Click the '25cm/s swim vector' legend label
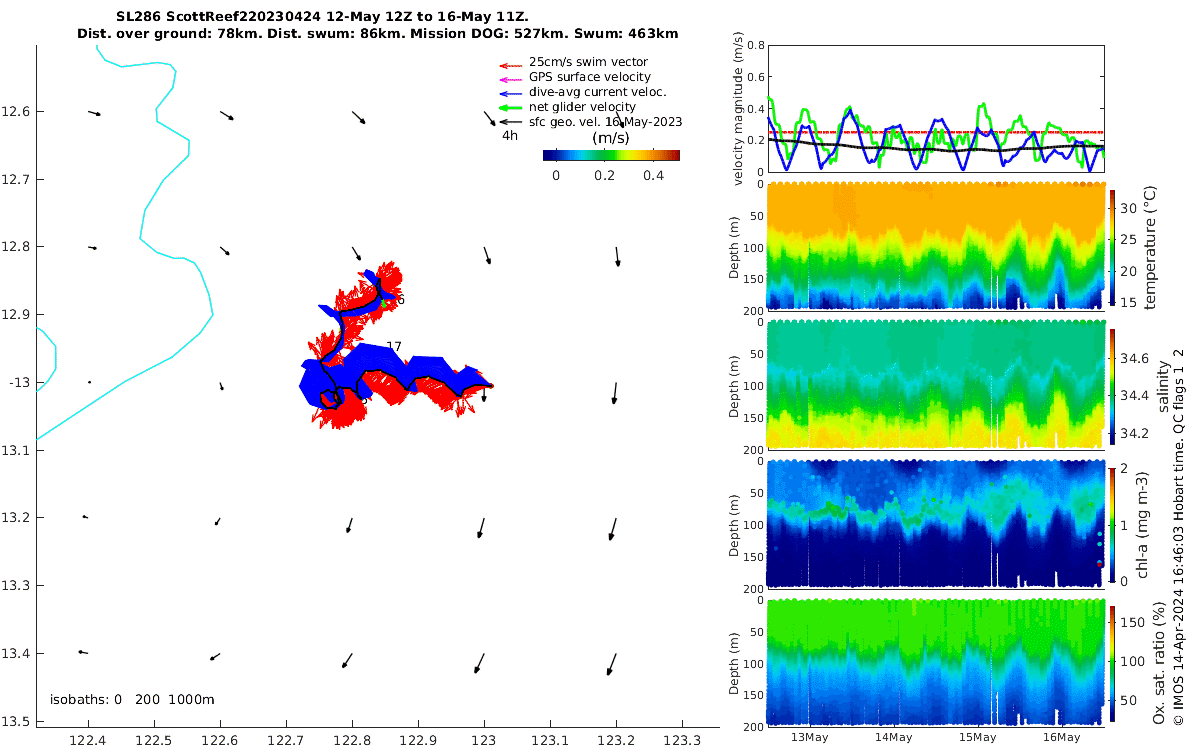1200x750 pixels. (590, 62)
